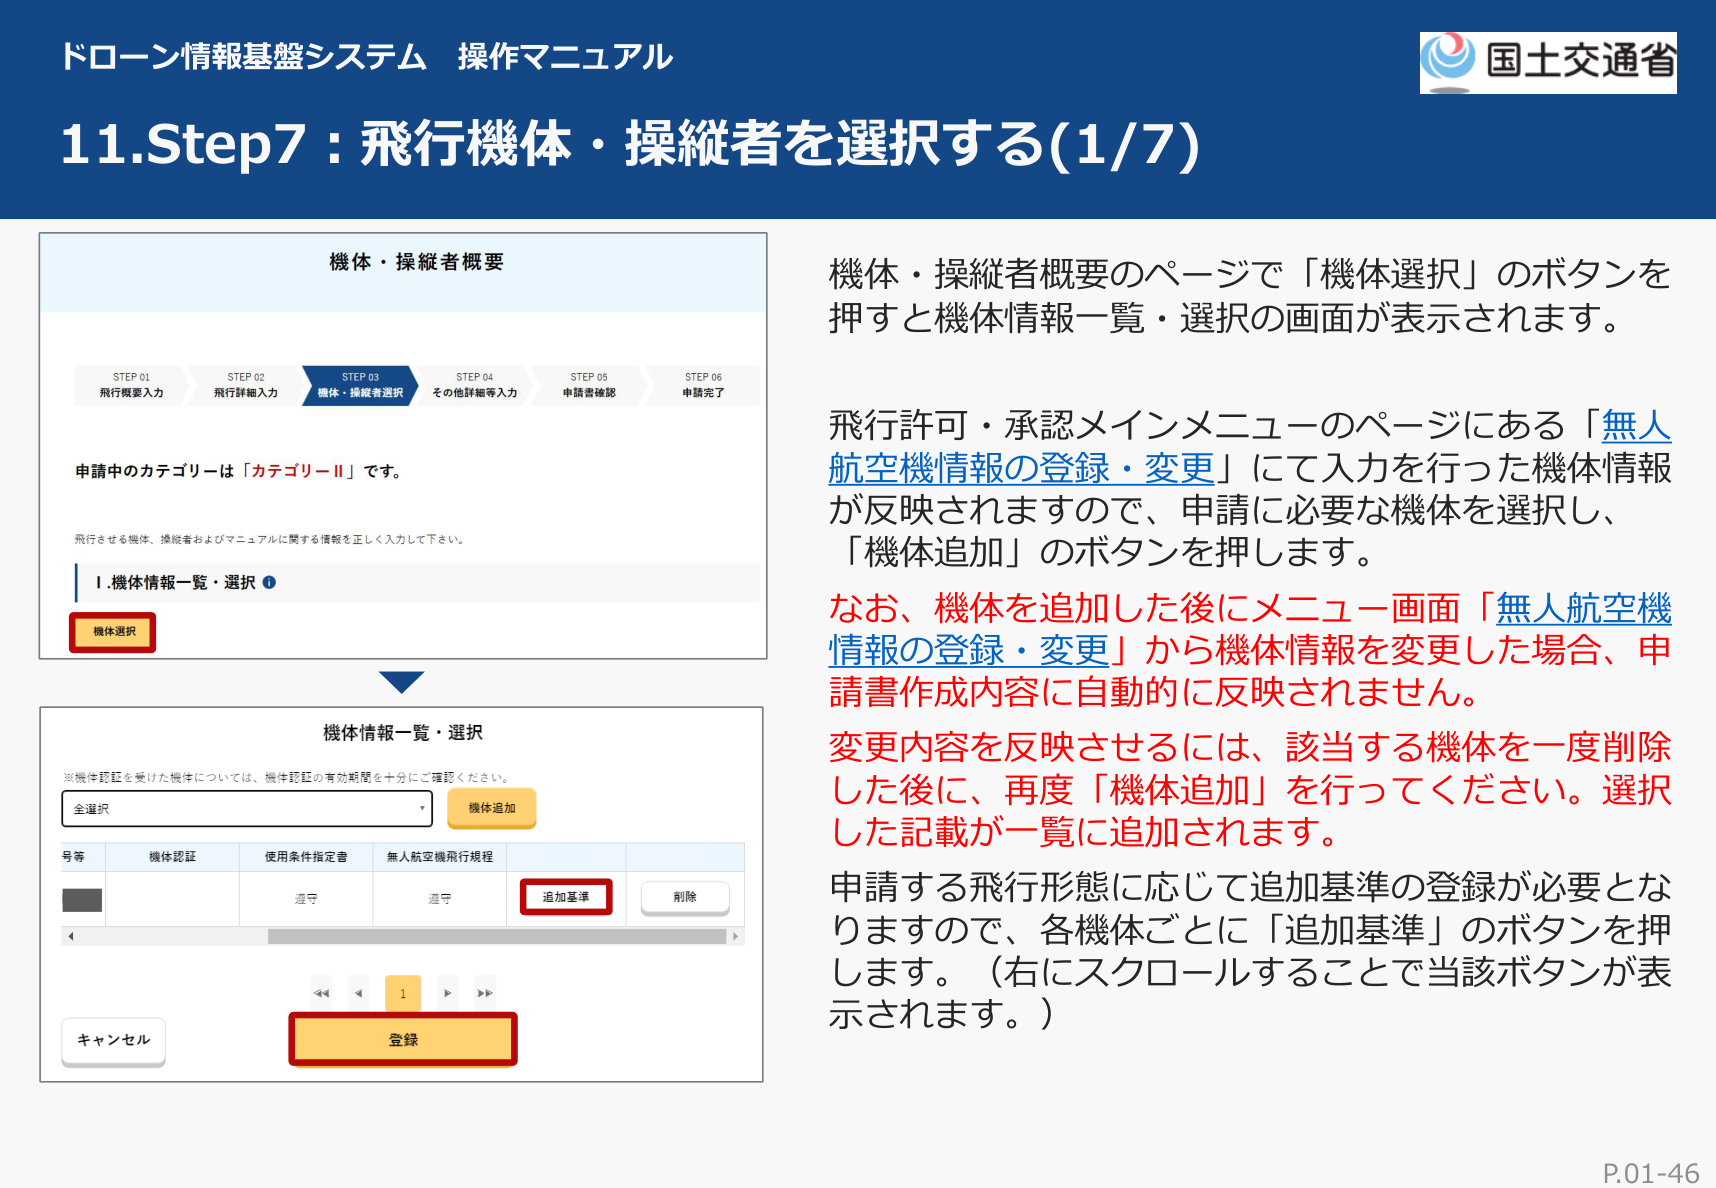The width and height of the screenshot is (1716, 1188).
Task: Go to the next page arrow
Action: click(447, 993)
